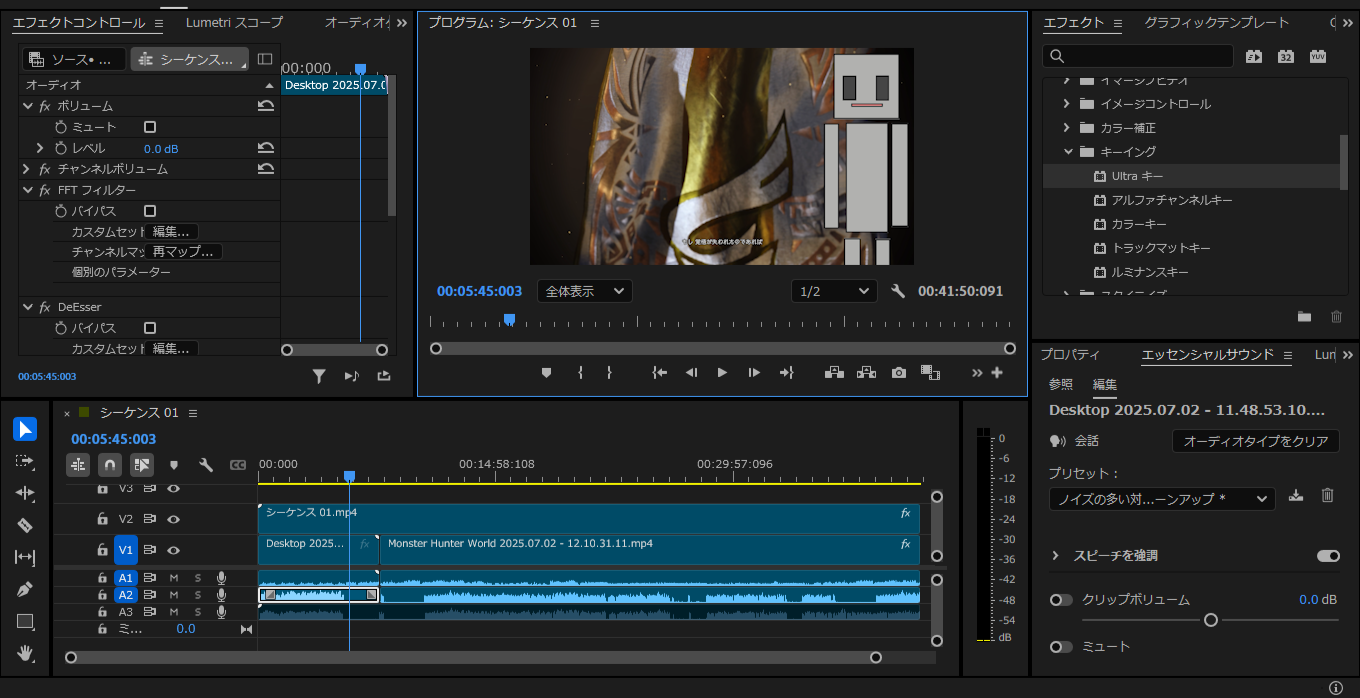Select the Track Select Forward tool
Viewport: 1360px width, 698px height.
tap(26, 461)
